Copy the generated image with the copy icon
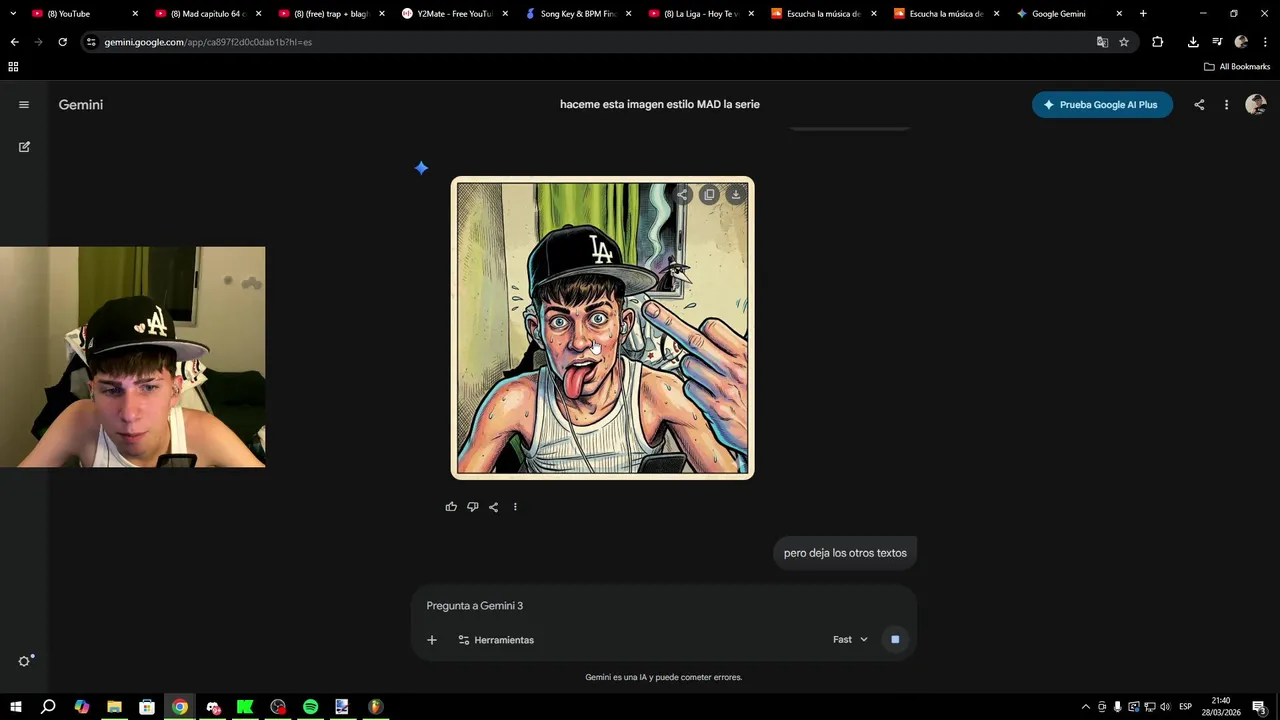This screenshot has height=720, width=1280. coord(709,195)
